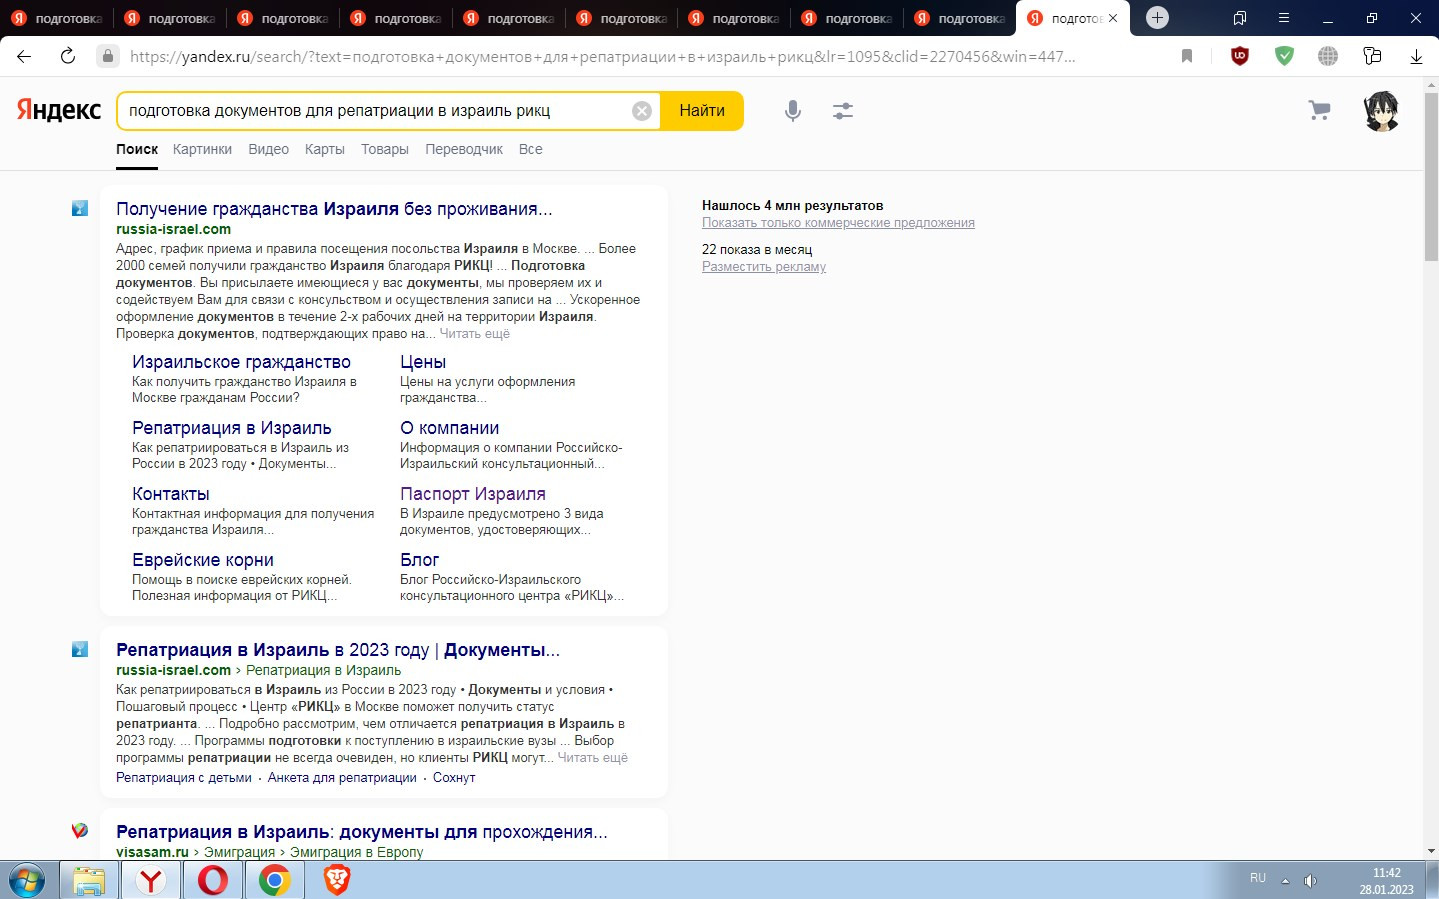
Task: Open the uBlock shield extension icon
Action: pos(1240,56)
